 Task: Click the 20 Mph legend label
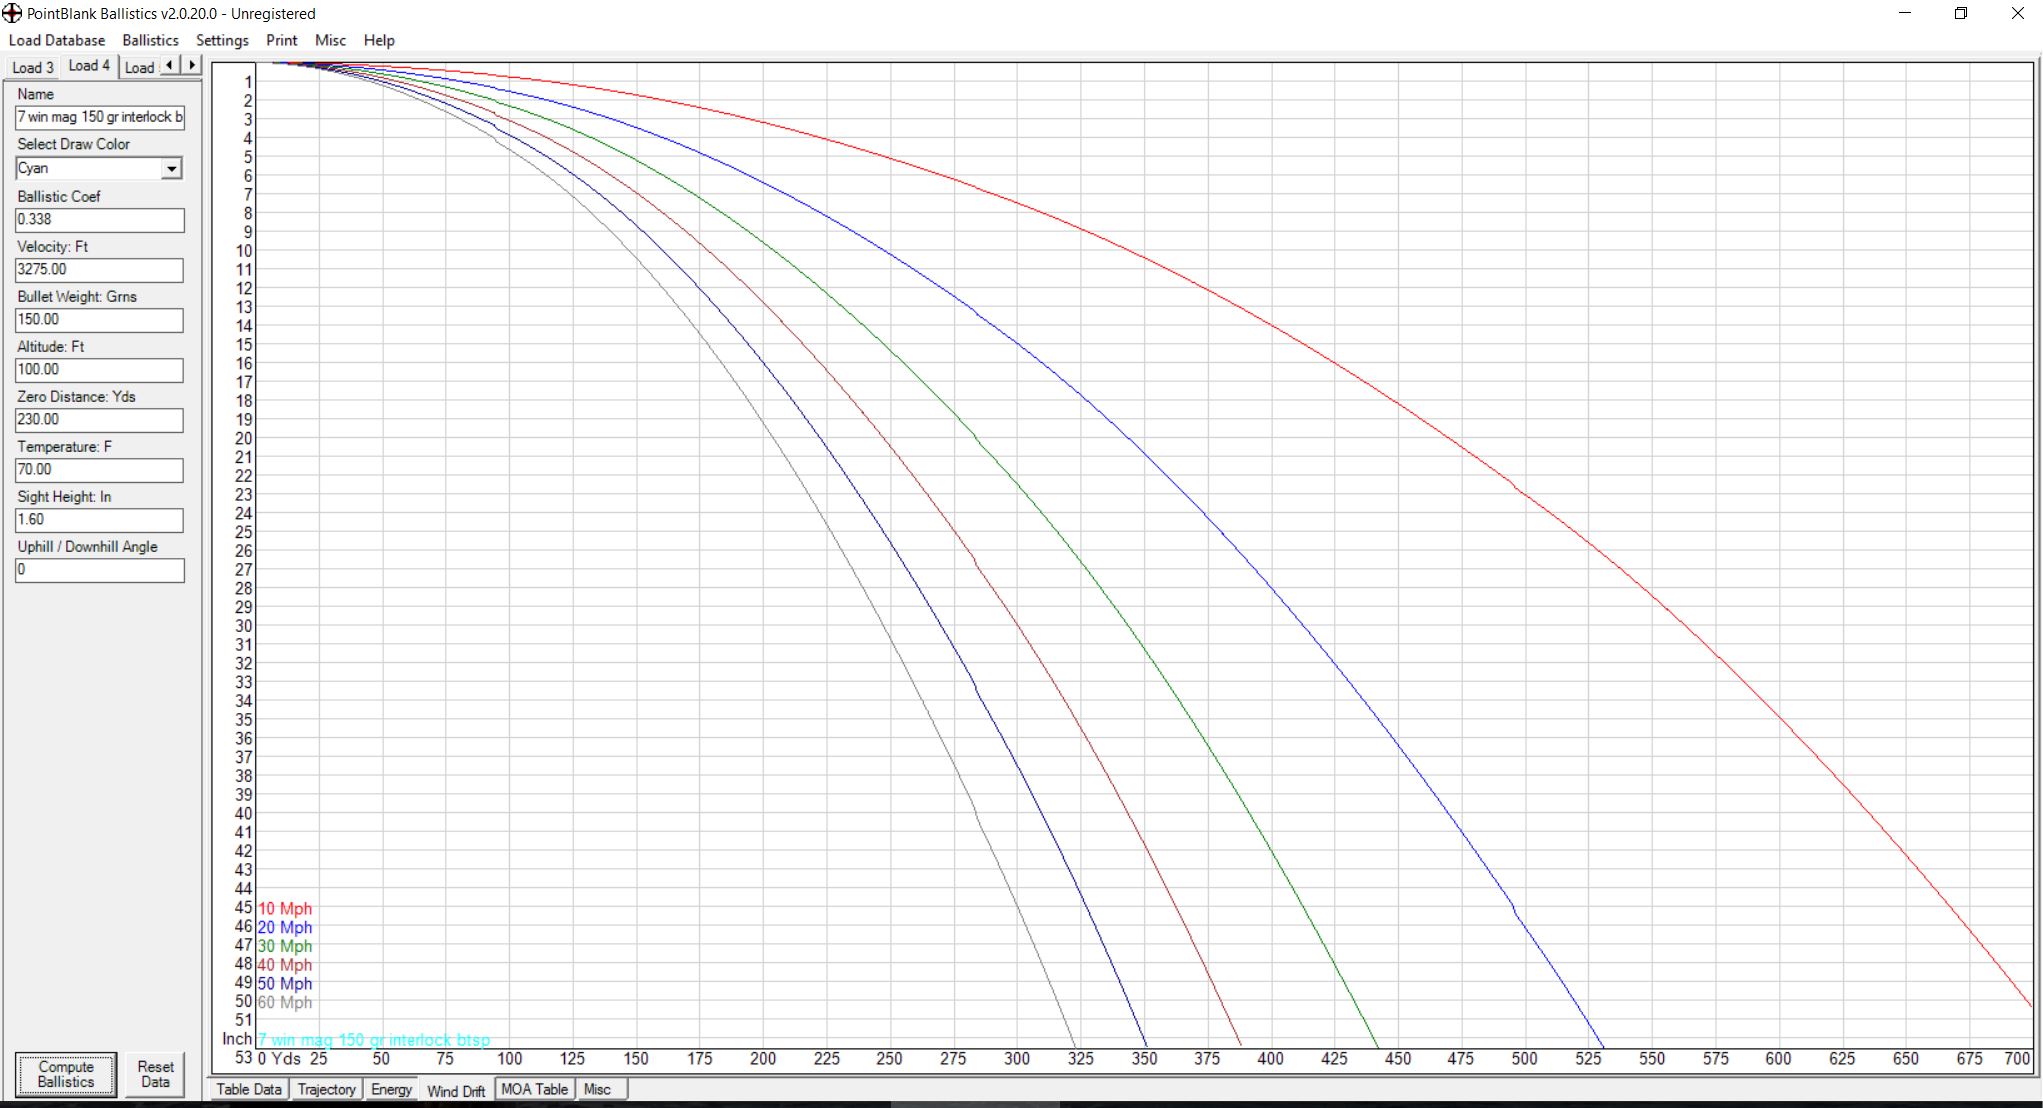pyautogui.click(x=285, y=928)
